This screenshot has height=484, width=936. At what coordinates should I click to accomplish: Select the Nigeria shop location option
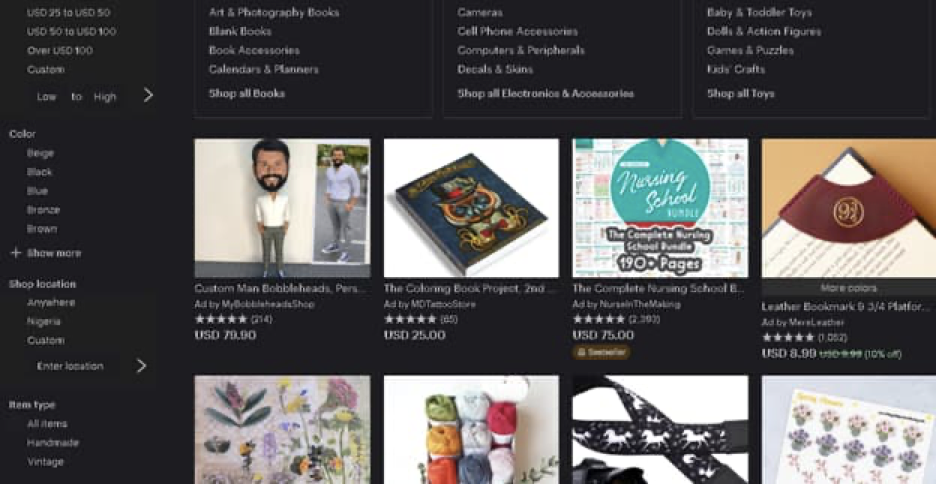tap(44, 322)
